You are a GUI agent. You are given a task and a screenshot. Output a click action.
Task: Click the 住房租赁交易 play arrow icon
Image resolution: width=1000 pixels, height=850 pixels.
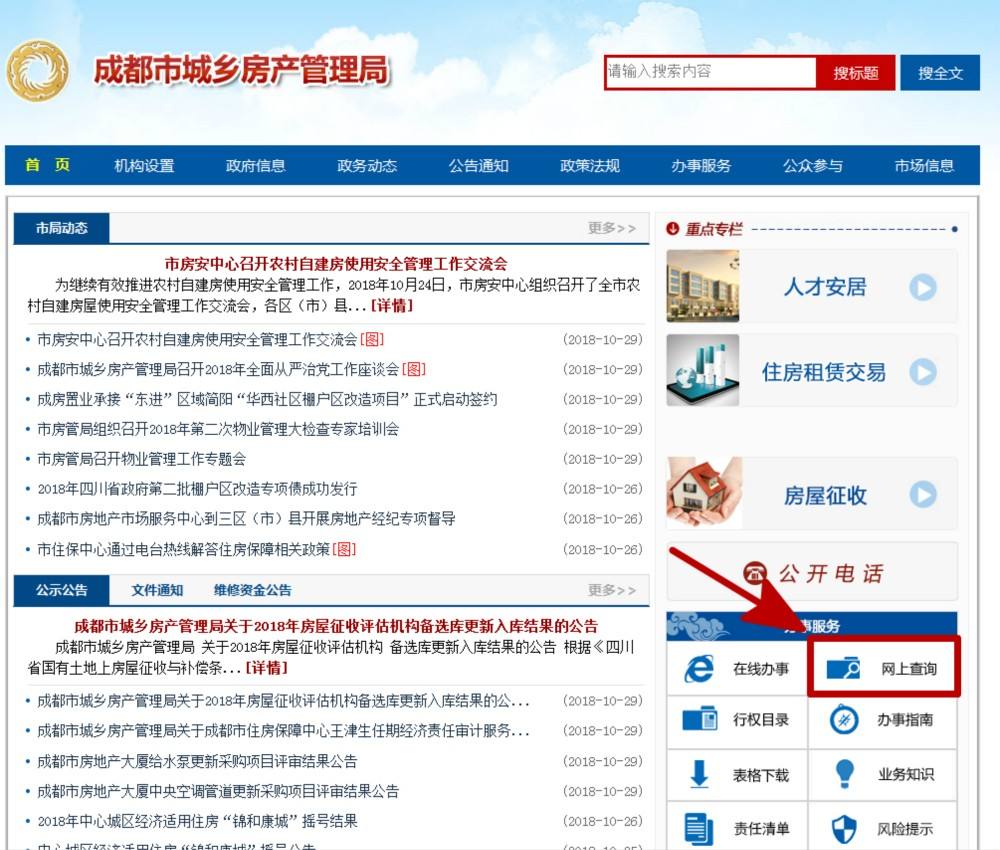923,372
